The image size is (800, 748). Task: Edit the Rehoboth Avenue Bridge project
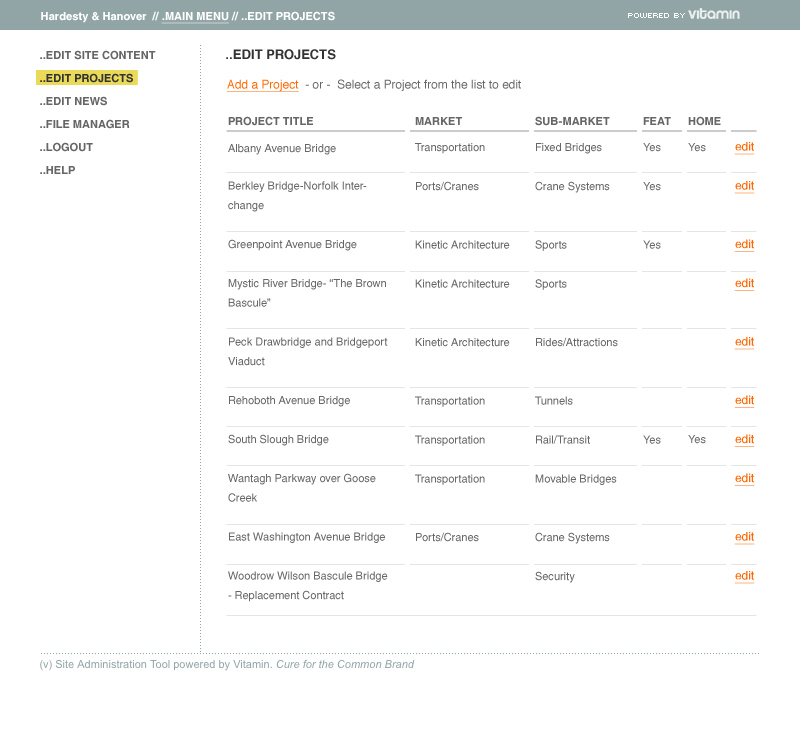pyautogui.click(x=744, y=401)
